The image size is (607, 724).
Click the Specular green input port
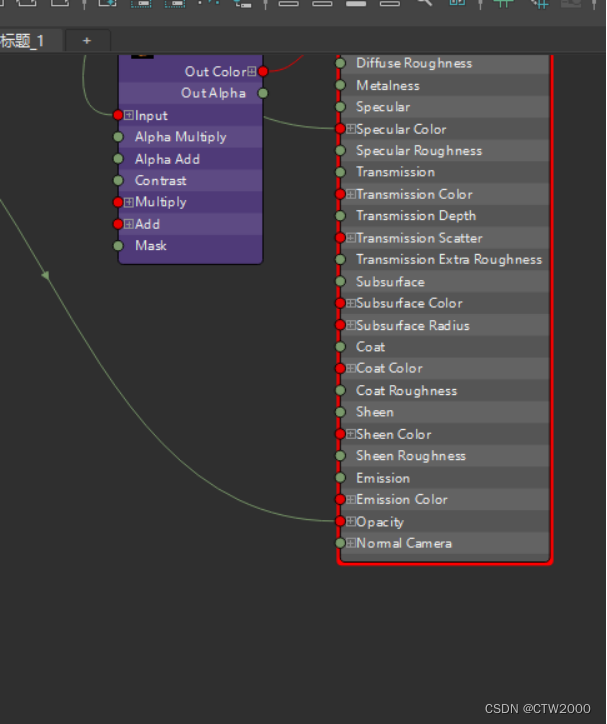[341, 107]
